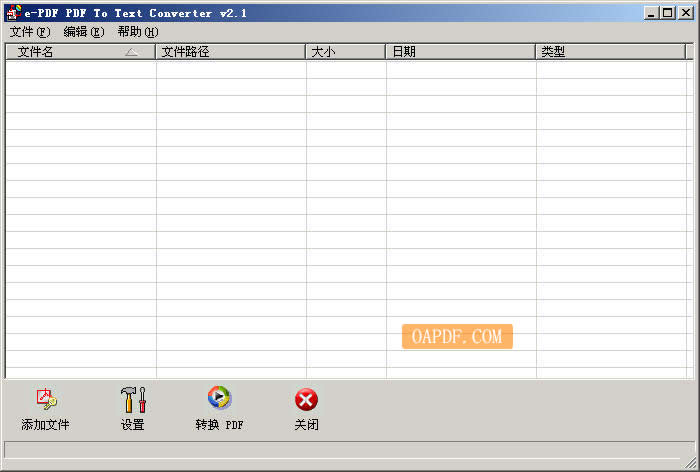Sort list by 文件路径 column header
700x472 pixels.
coord(230,52)
